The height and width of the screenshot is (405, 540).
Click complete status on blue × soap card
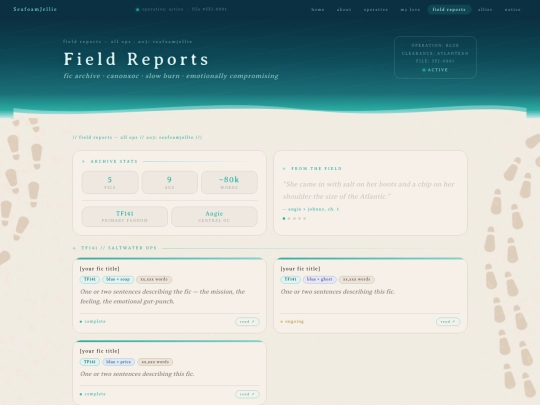(x=93, y=322)
